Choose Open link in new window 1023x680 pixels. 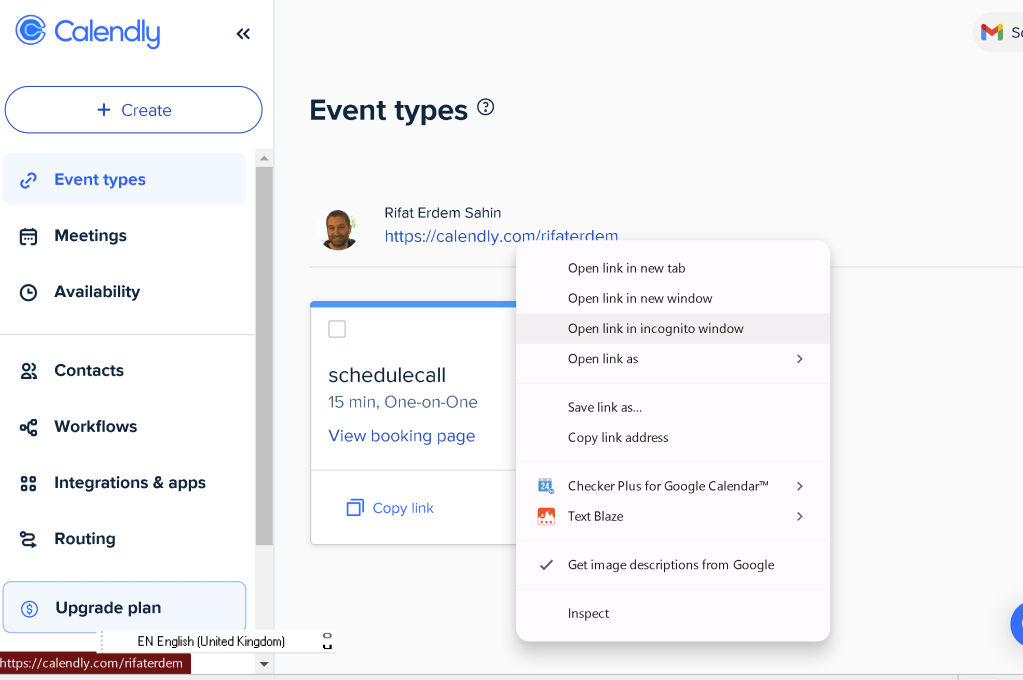click(673, 298)
